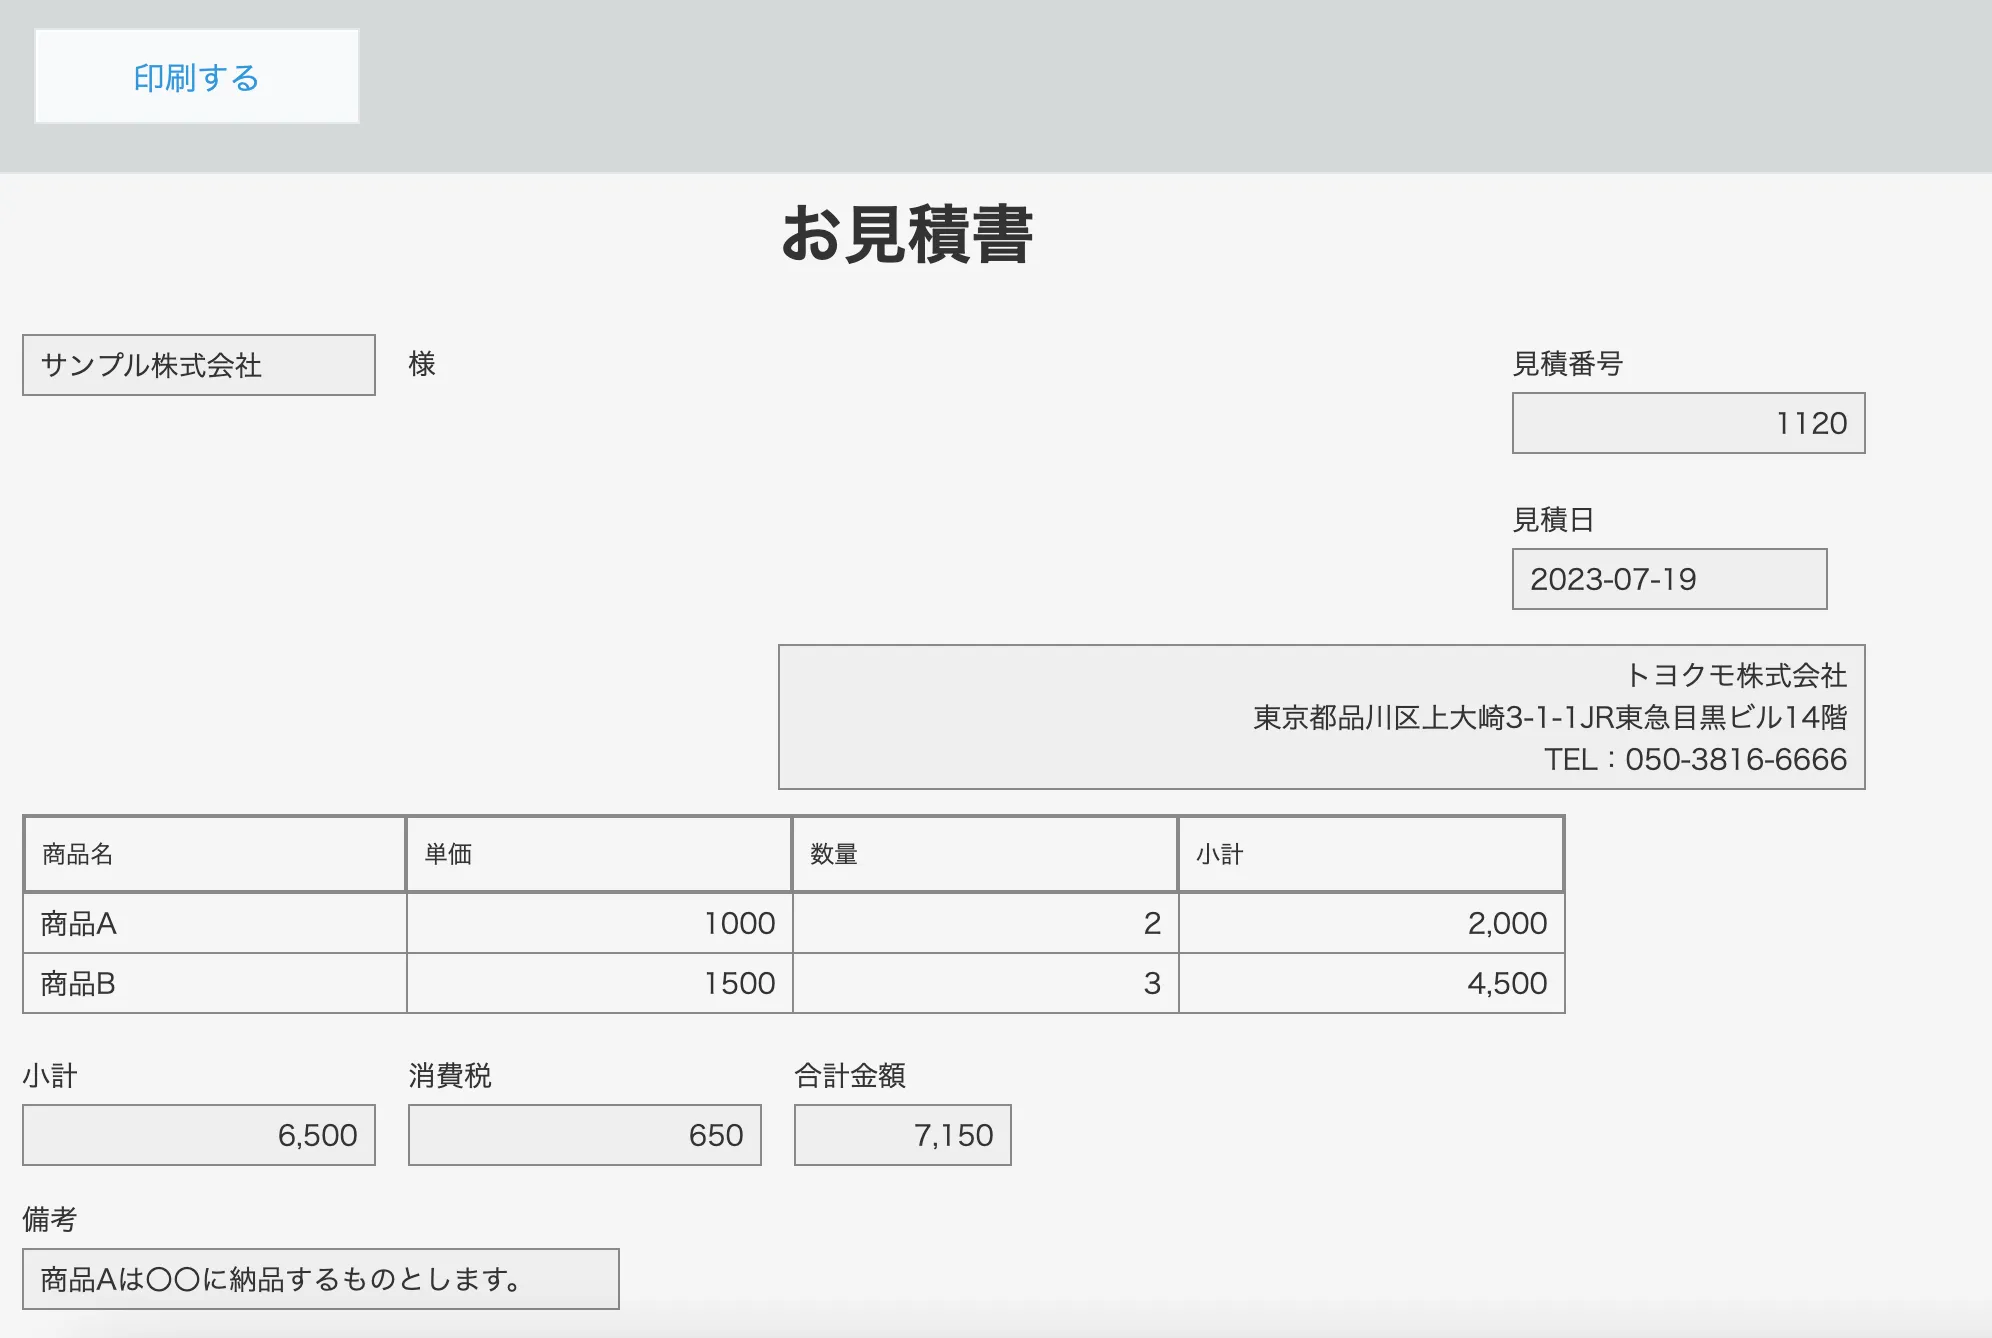
Task: Click the トヨクモ株式会社 company address box
Action: click(x=1320, y=717)
